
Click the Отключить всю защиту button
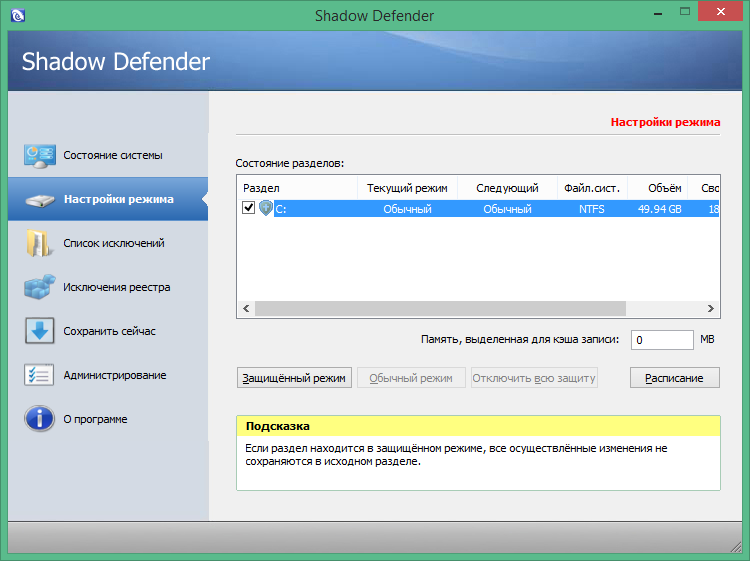[x=534, y=378]
